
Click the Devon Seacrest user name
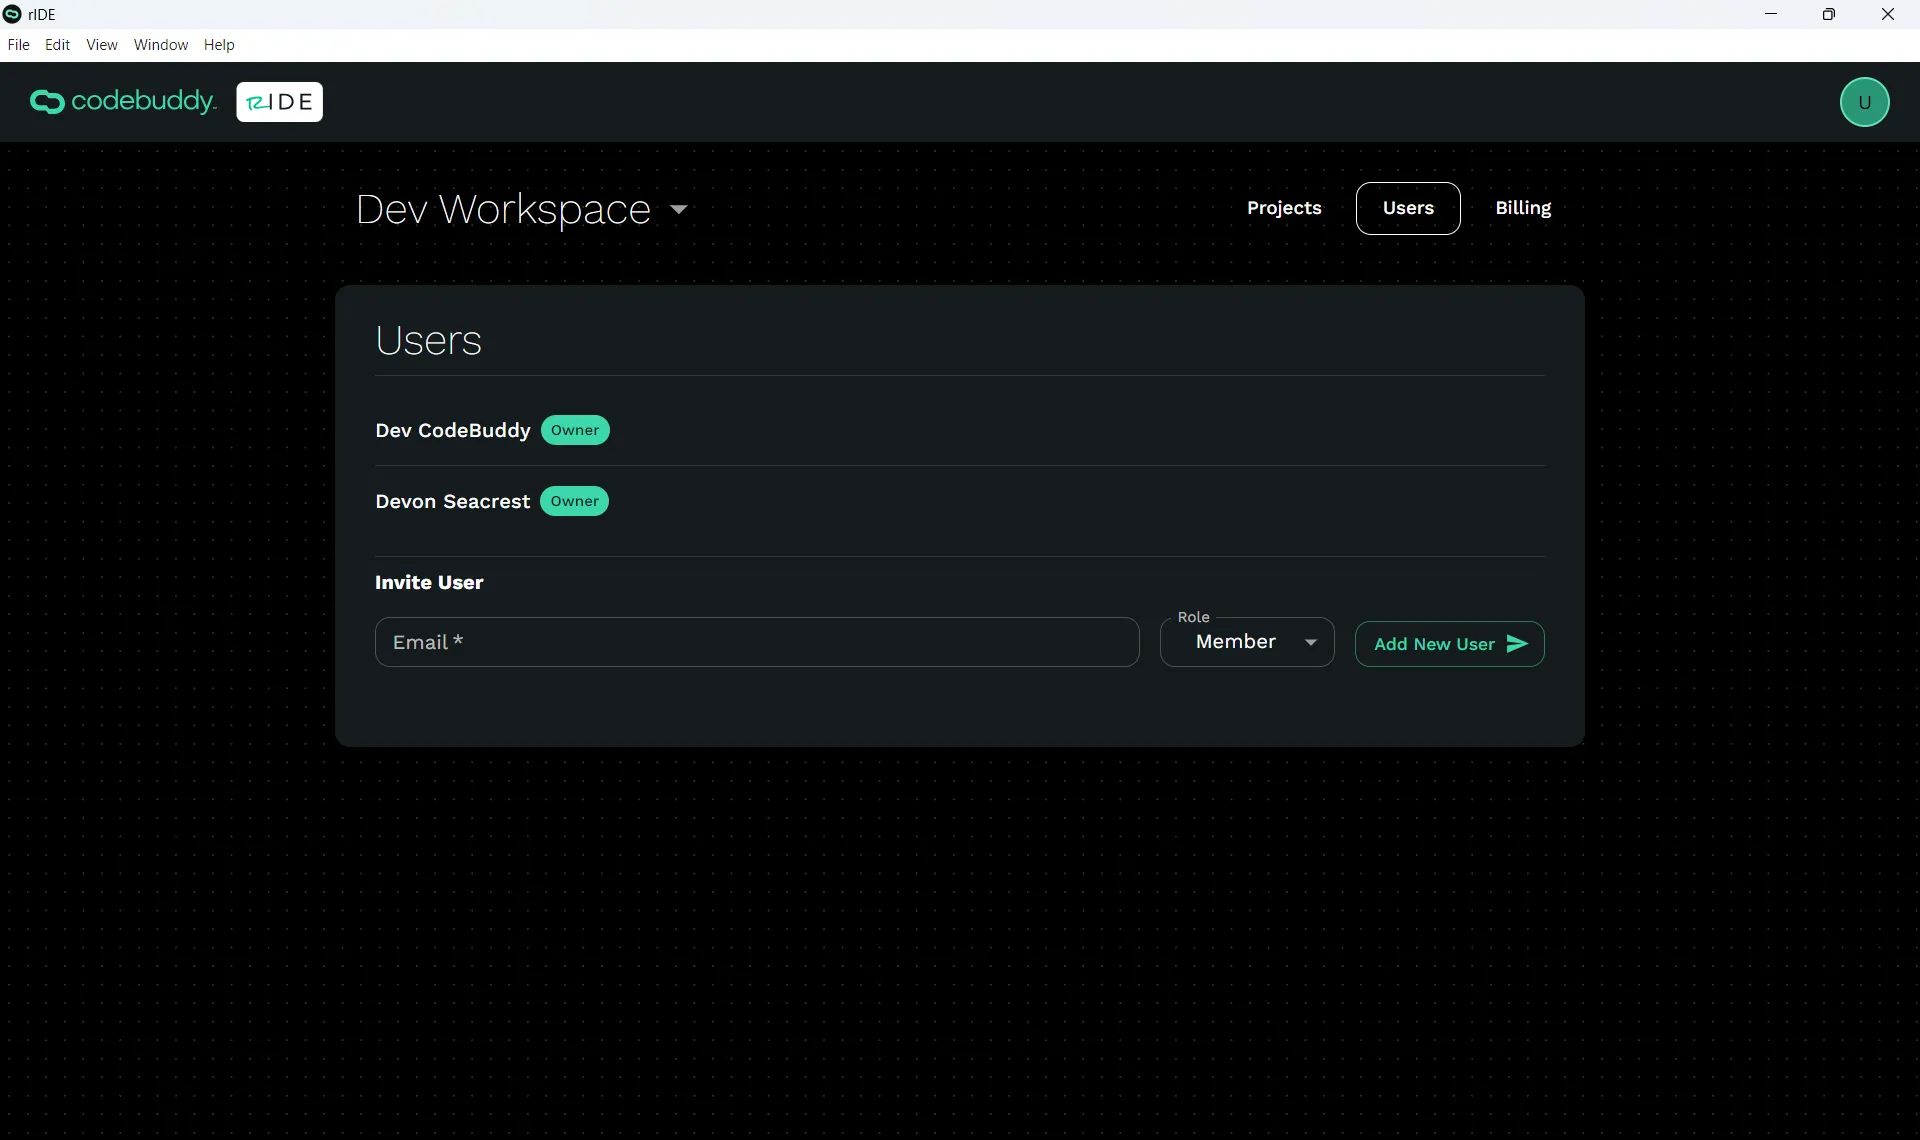(x=452, y=501)
